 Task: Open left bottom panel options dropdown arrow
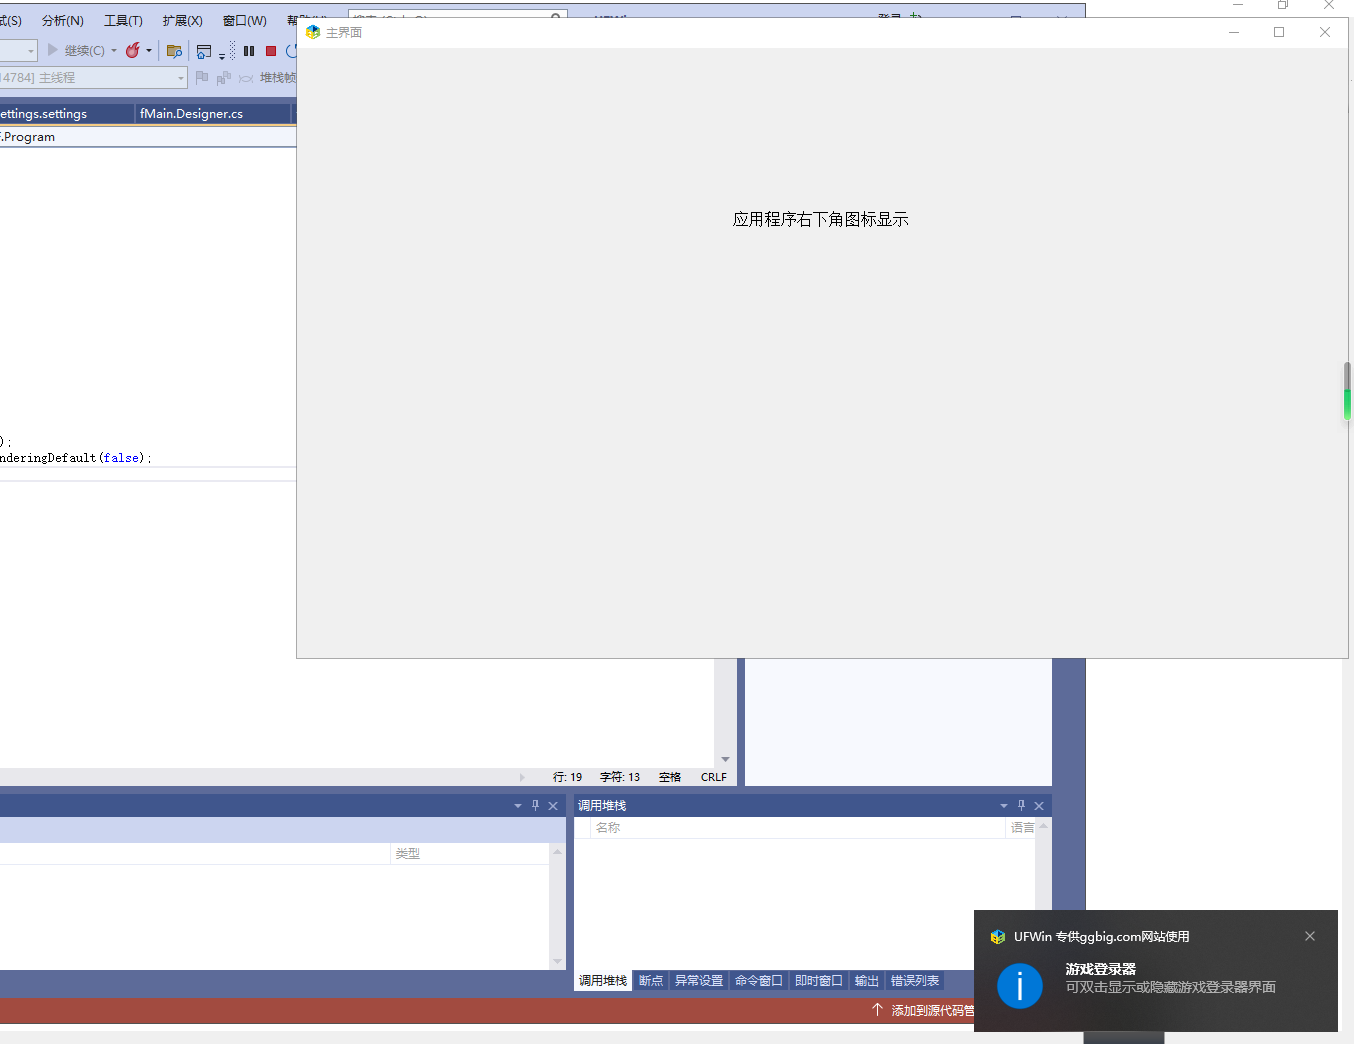pos(518,806)
